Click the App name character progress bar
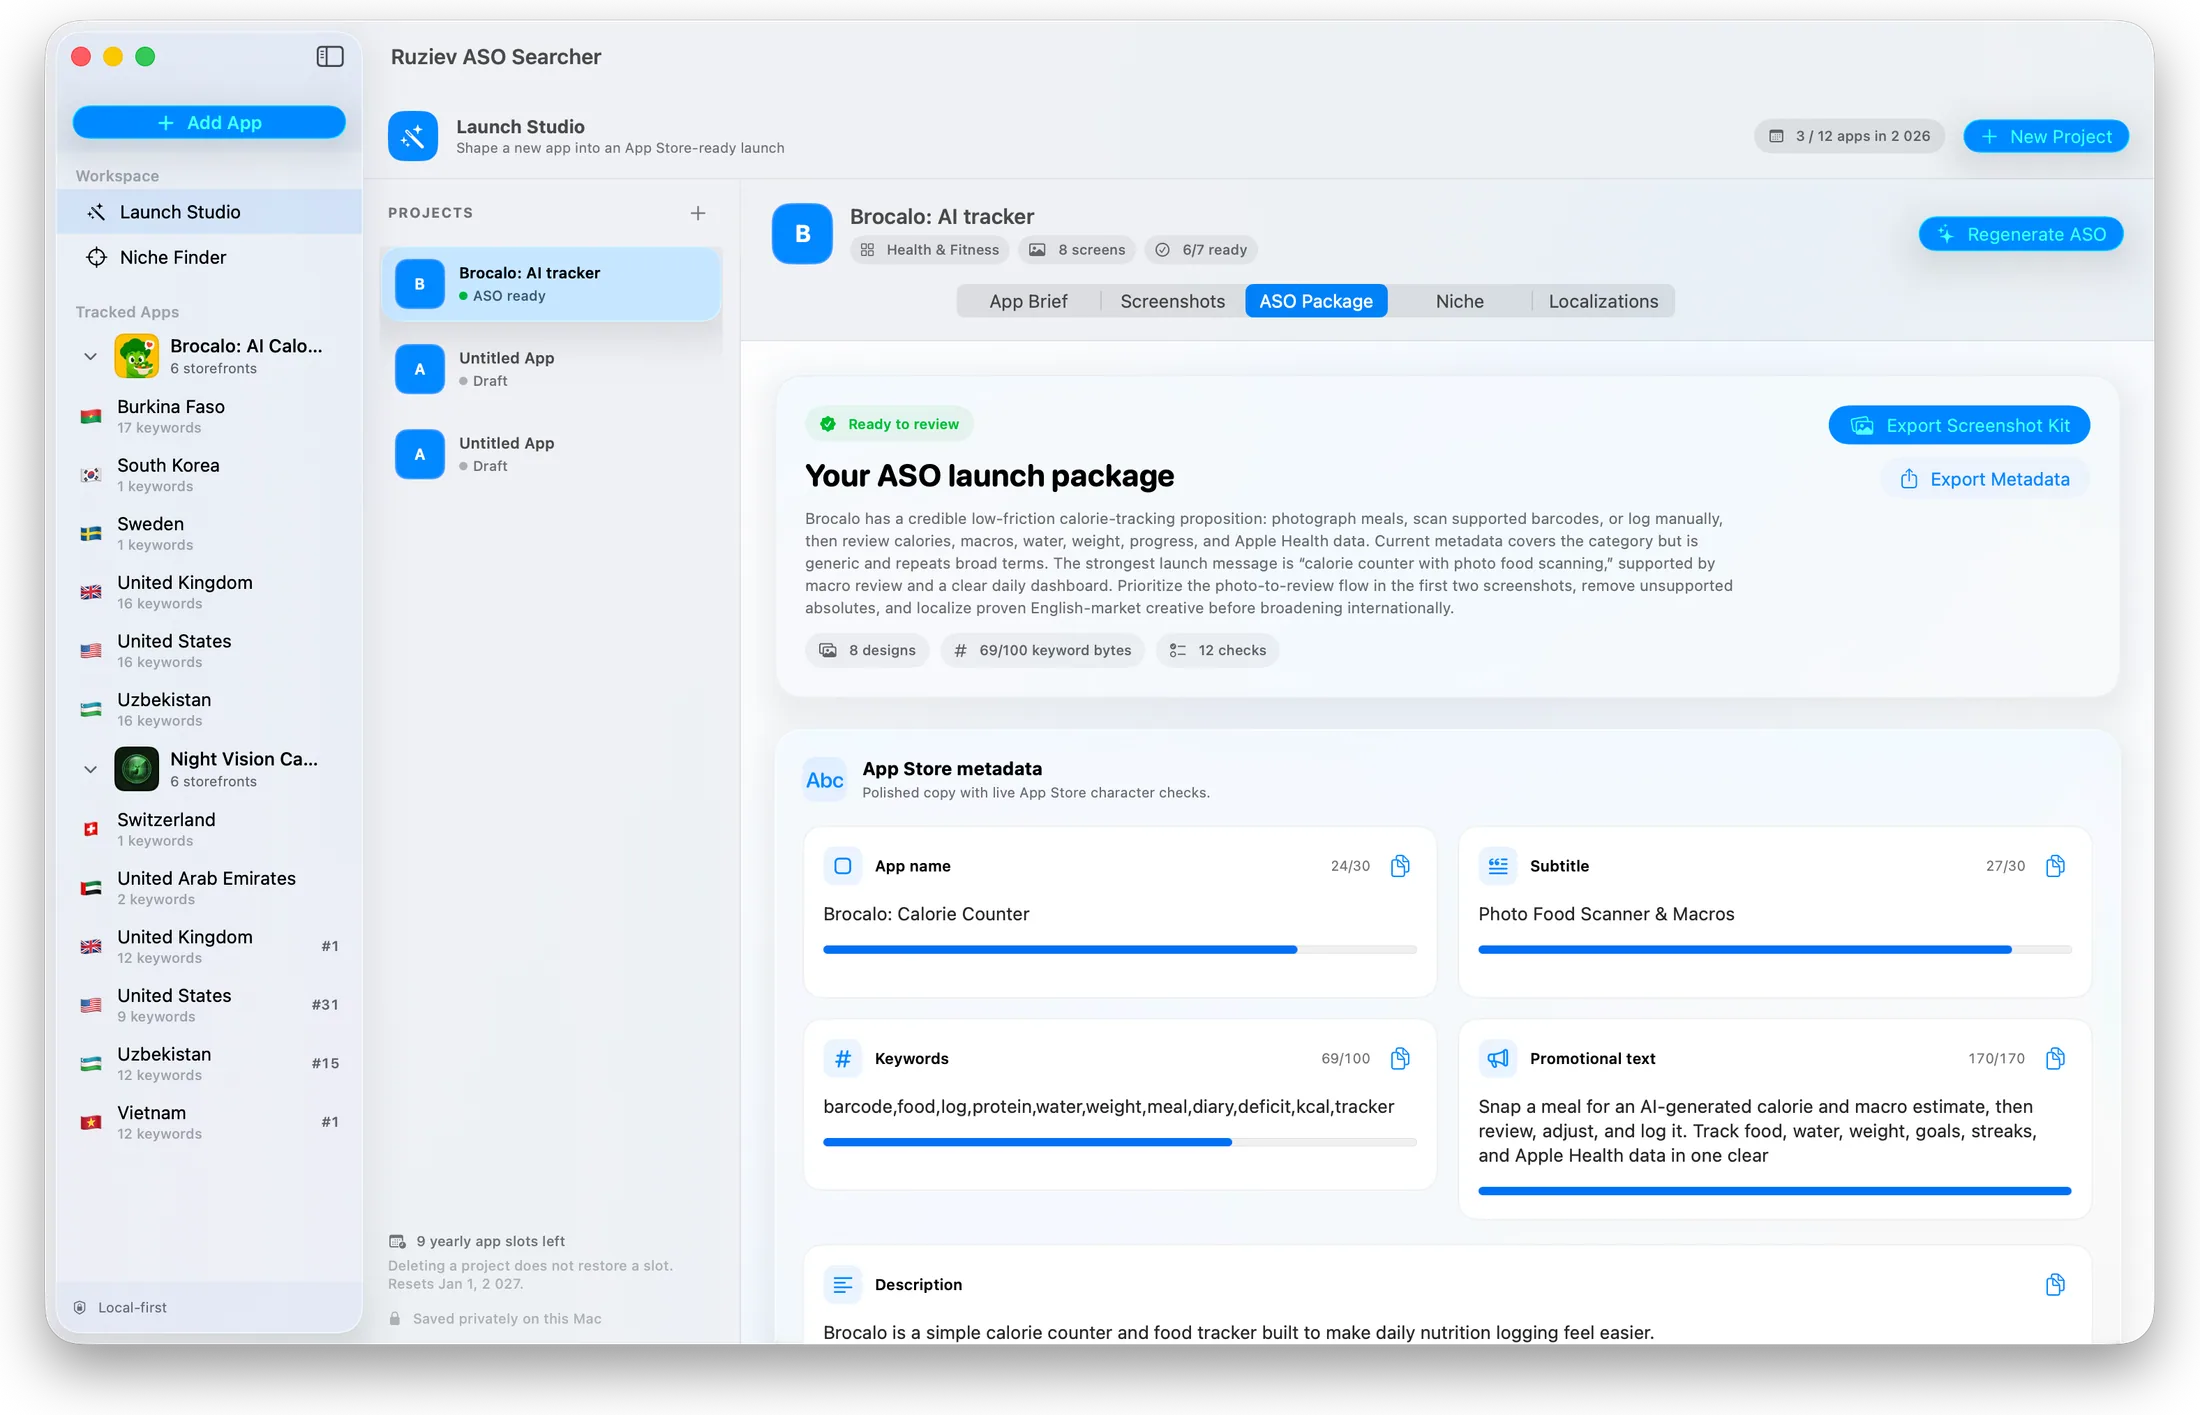 point(1120,949)
